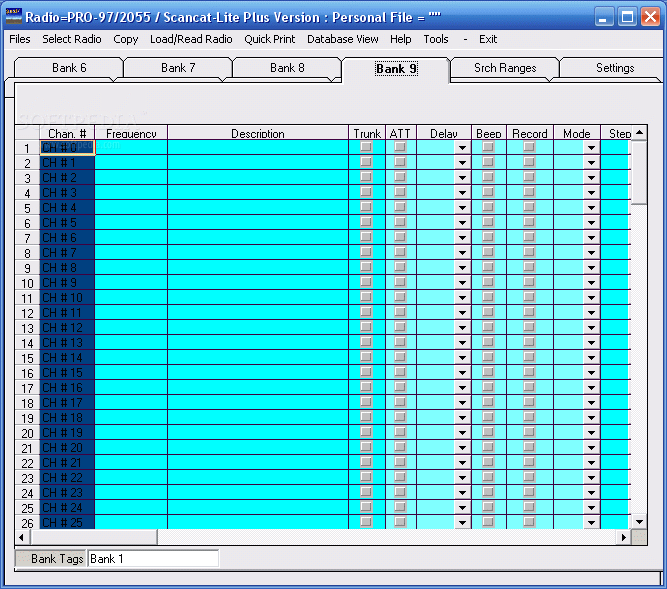Click the horizontal scrollbar thumb
This screenshot has height=589, width=667.
pos(93,537)
